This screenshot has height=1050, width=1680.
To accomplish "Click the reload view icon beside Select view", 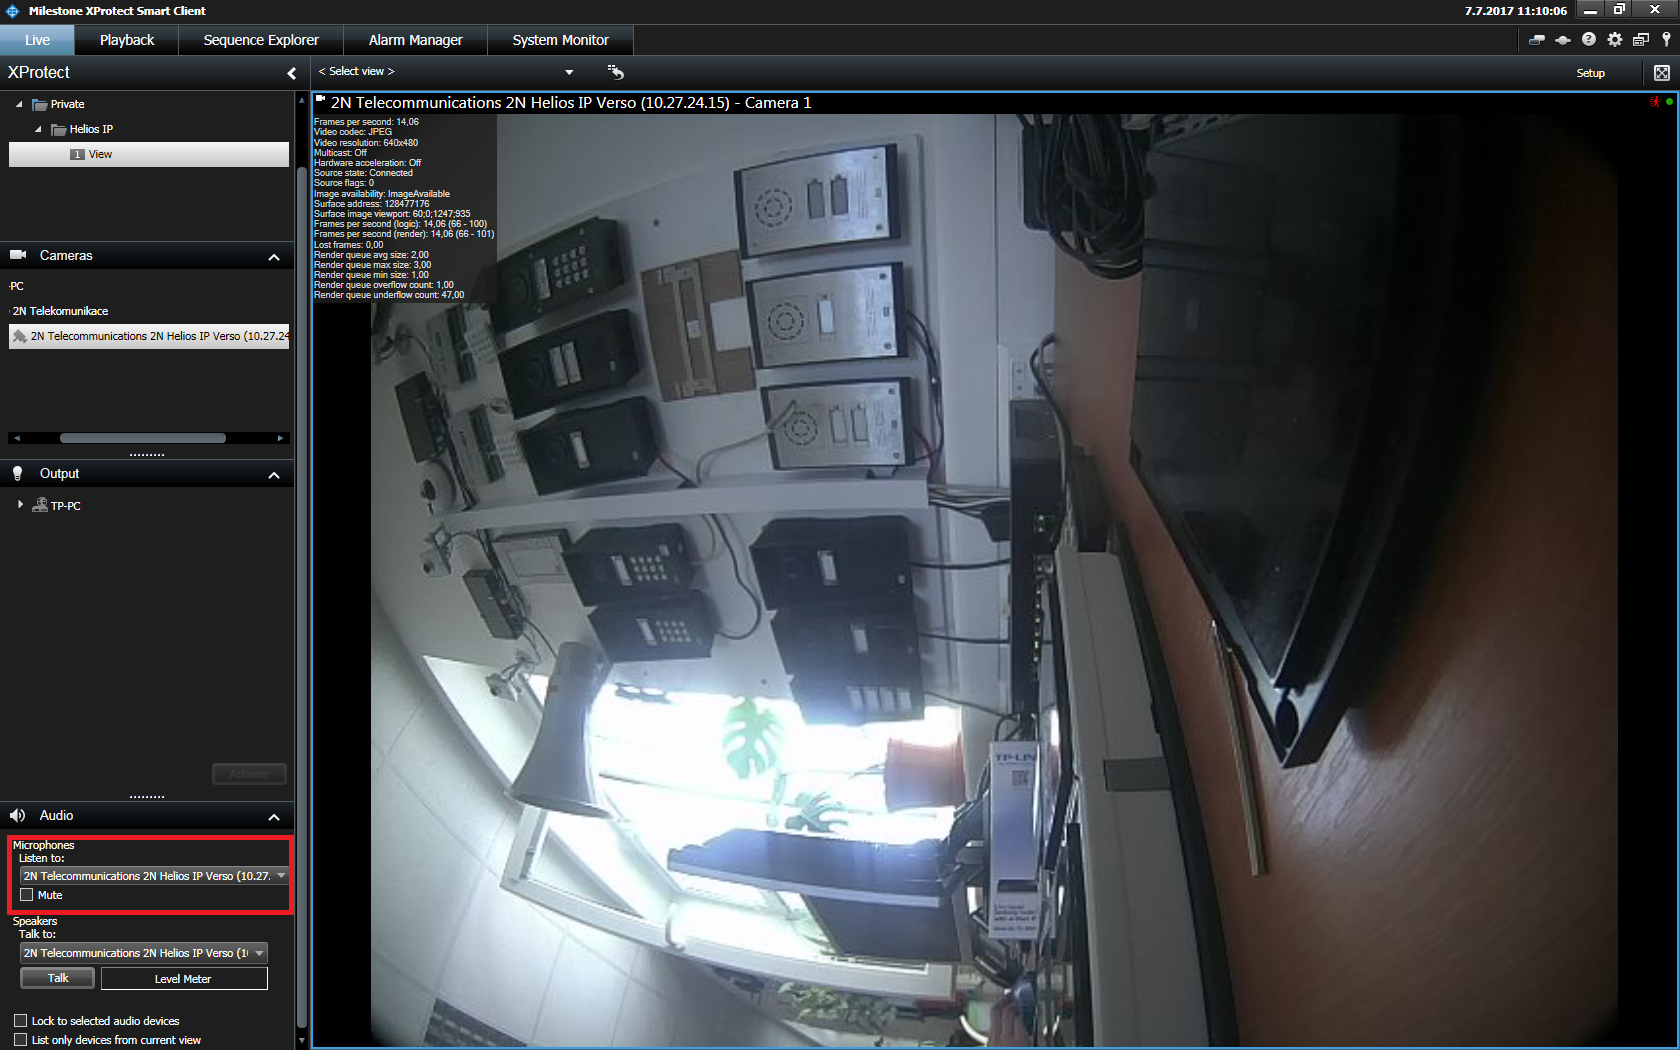I will [616, 72].
